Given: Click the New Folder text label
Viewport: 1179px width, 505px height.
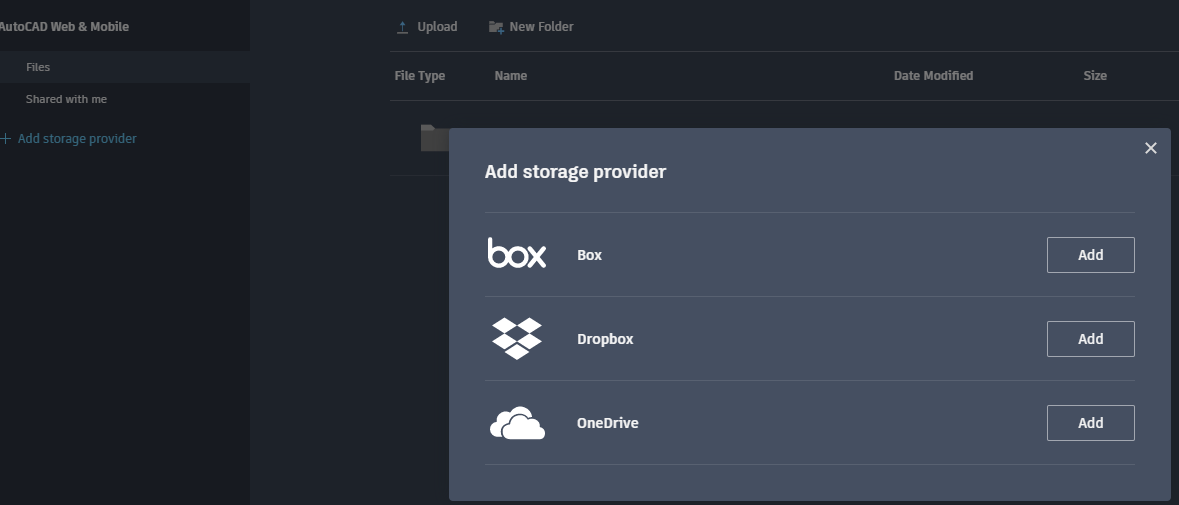Looking at the screenshot, I should point(541,27).
